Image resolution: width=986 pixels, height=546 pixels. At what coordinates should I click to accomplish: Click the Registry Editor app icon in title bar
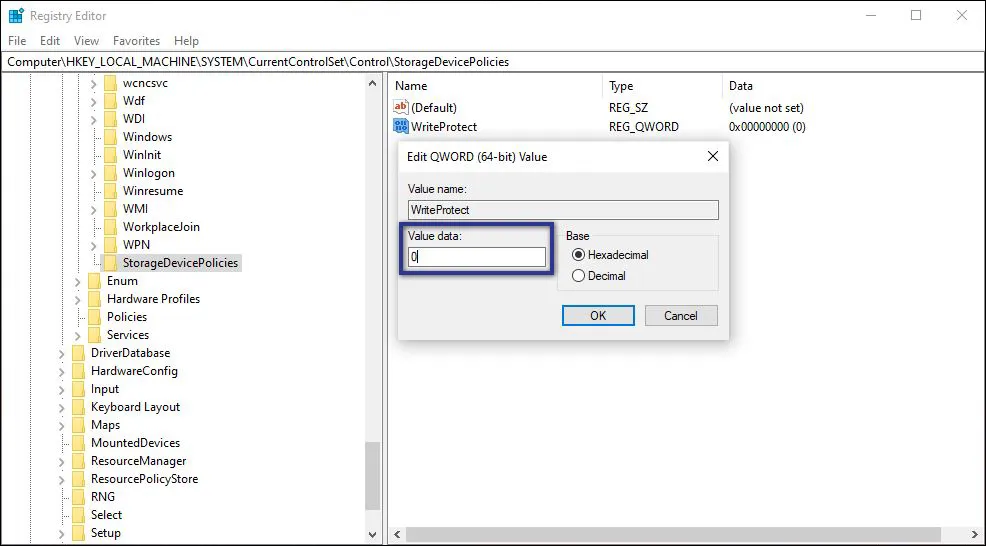point(16,16)
